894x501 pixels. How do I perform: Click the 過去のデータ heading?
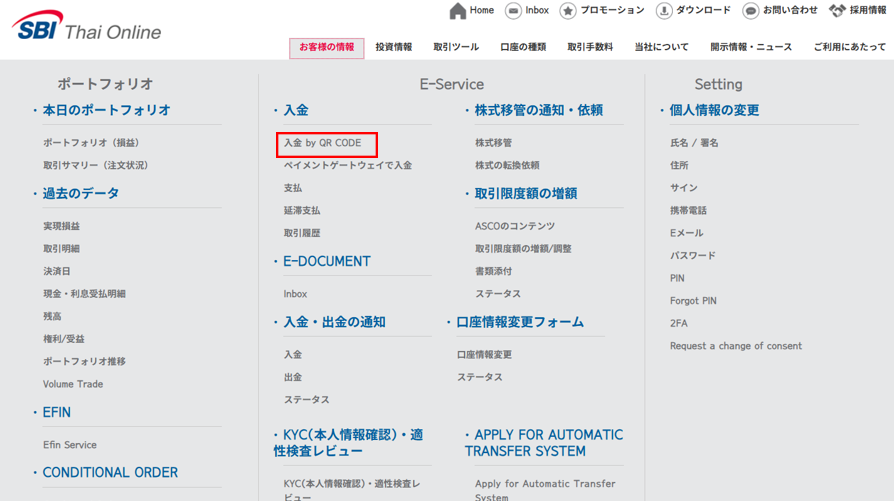(x=81, y=193)
